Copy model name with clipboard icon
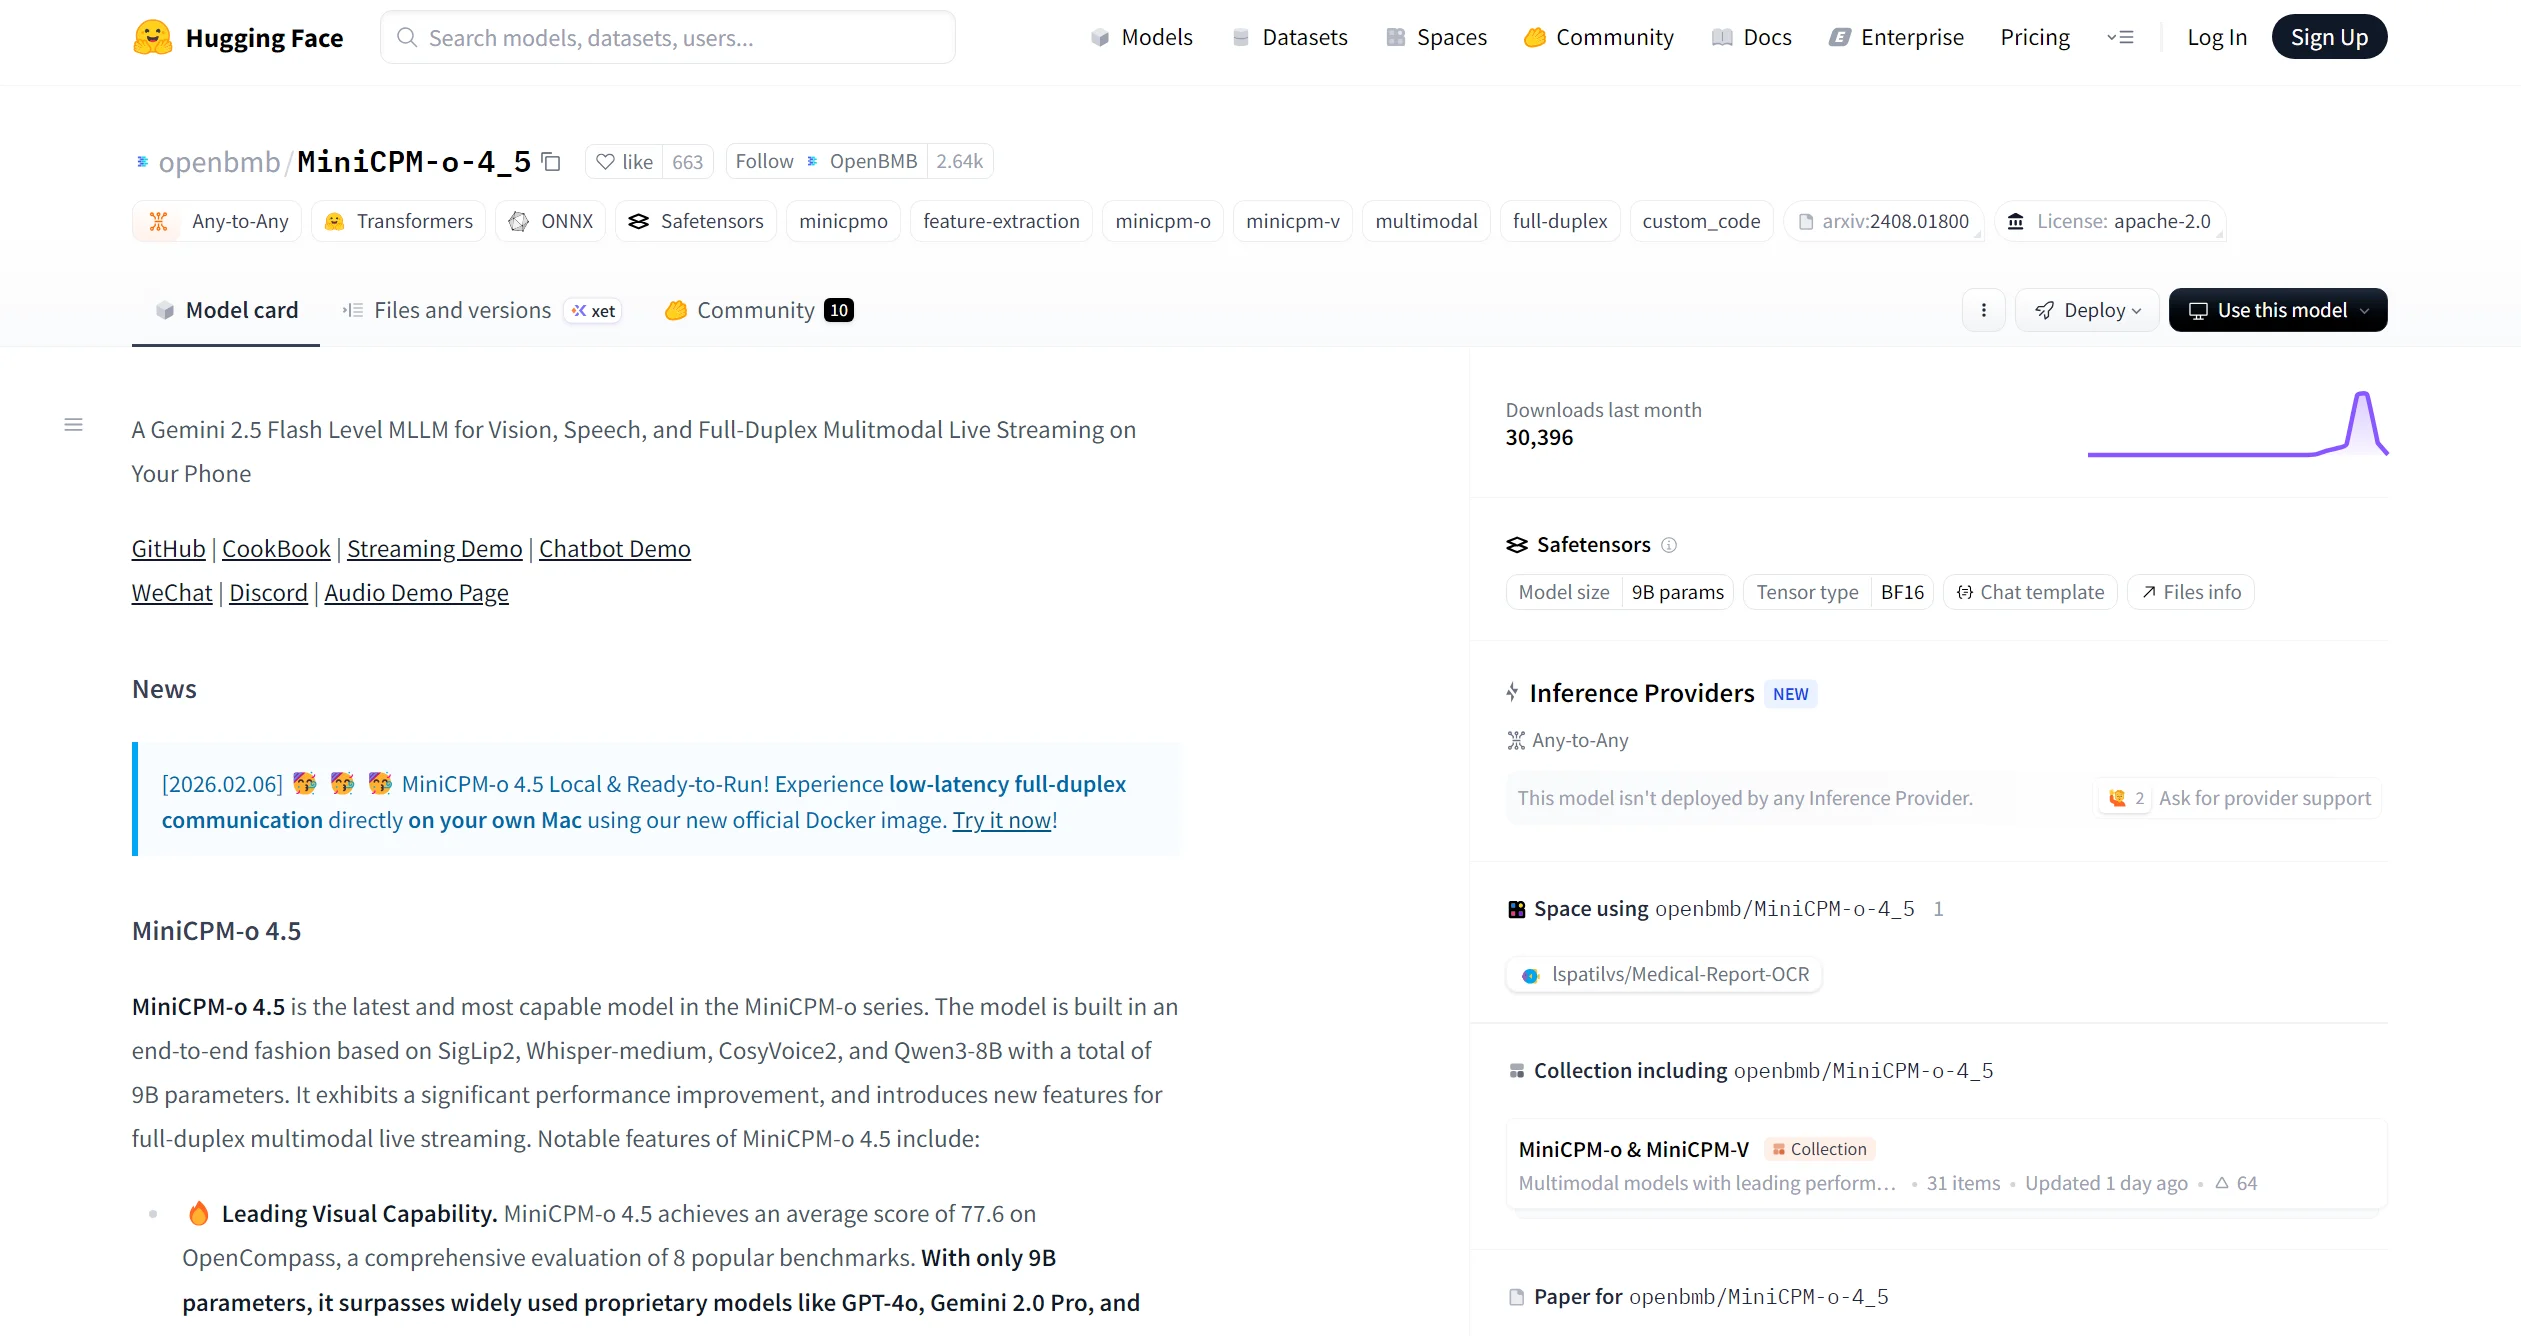The width and height of the screenshot is (2521, 1336). (x=551, y=161)
